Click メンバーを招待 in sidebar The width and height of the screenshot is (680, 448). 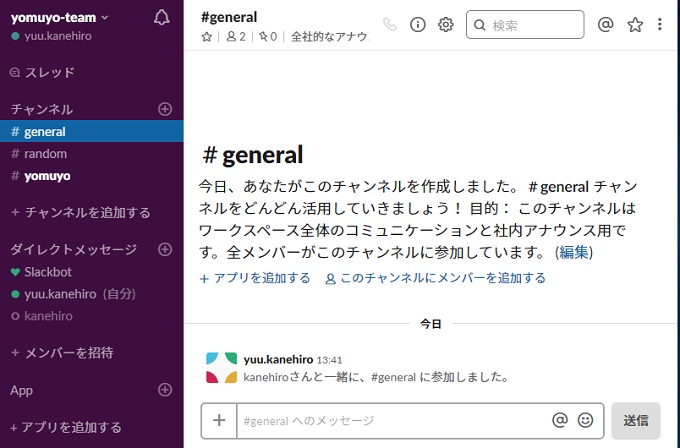[x=62, y=353]
